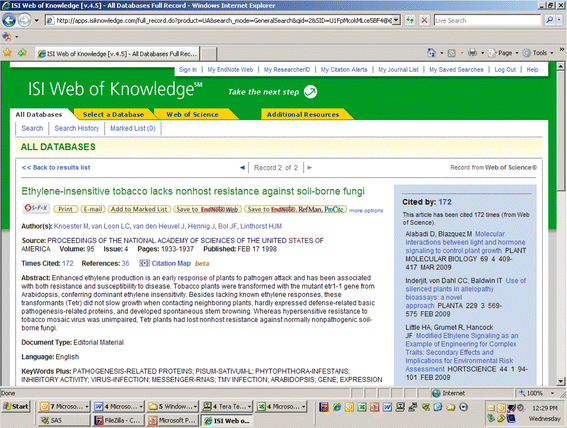Viewport: 567px width, 428px height.
Task: Click the browser Forward arrow button
Action: click(25, 20)
